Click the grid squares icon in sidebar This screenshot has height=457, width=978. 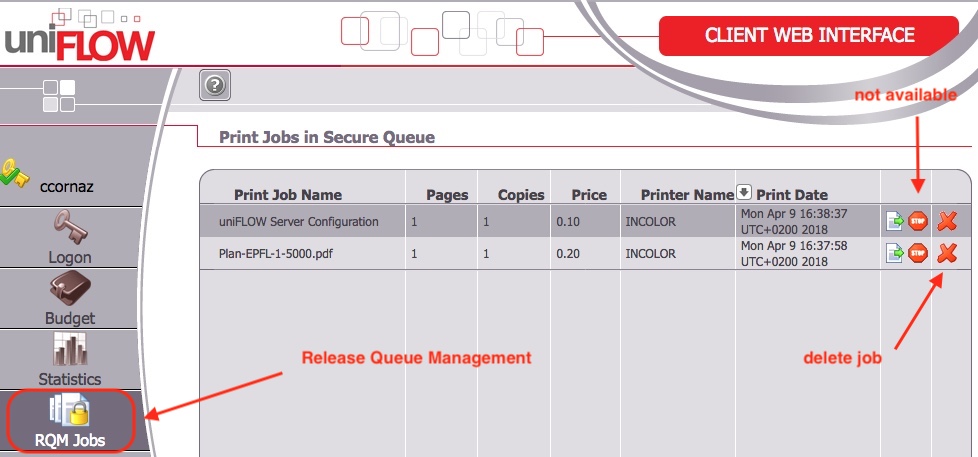click(x=58, y=96)
